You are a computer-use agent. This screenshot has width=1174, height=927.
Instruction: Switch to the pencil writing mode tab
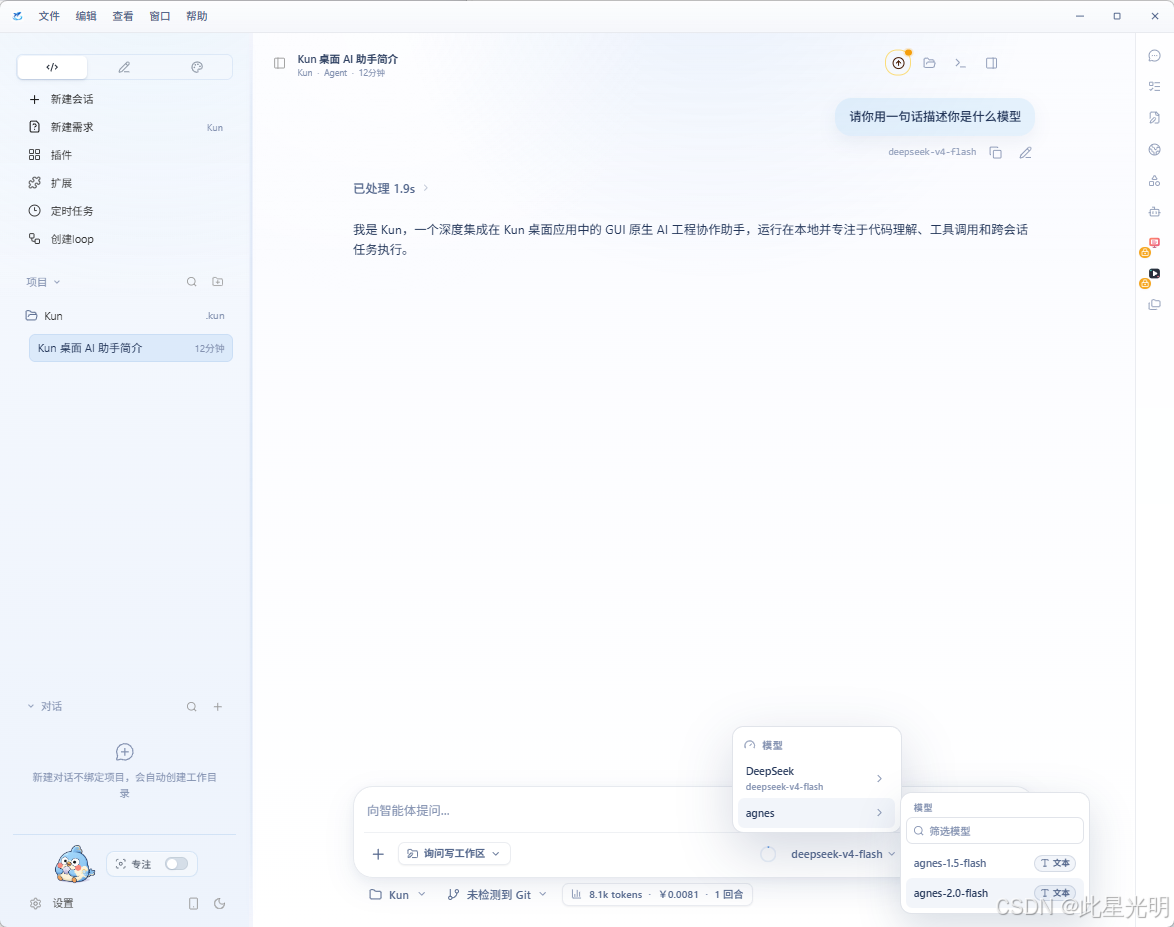point(124,67)
